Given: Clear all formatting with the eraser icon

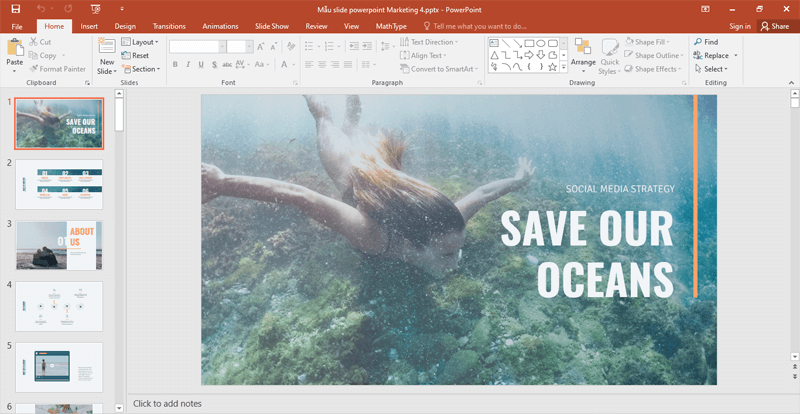Looking at the screenshot, I should (x=291, y=47).
